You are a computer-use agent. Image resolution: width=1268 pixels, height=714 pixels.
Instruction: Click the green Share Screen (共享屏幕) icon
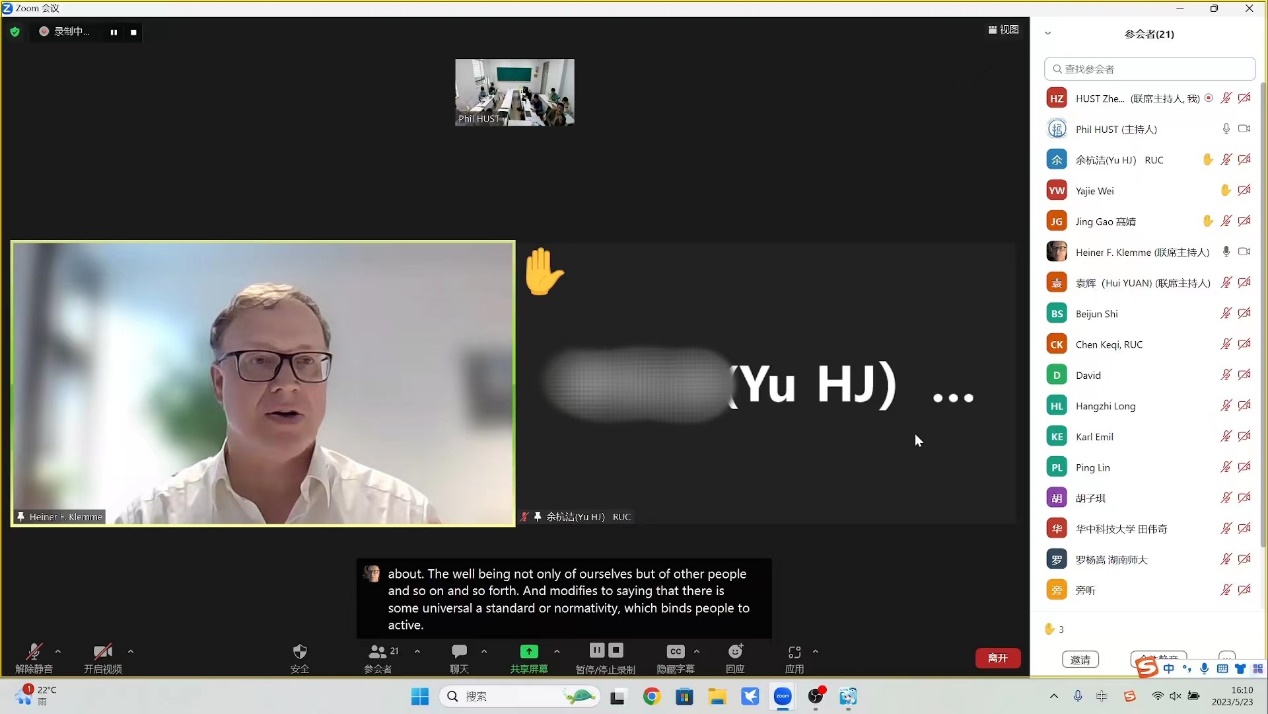pyautogui.click(x=529, y=652)
